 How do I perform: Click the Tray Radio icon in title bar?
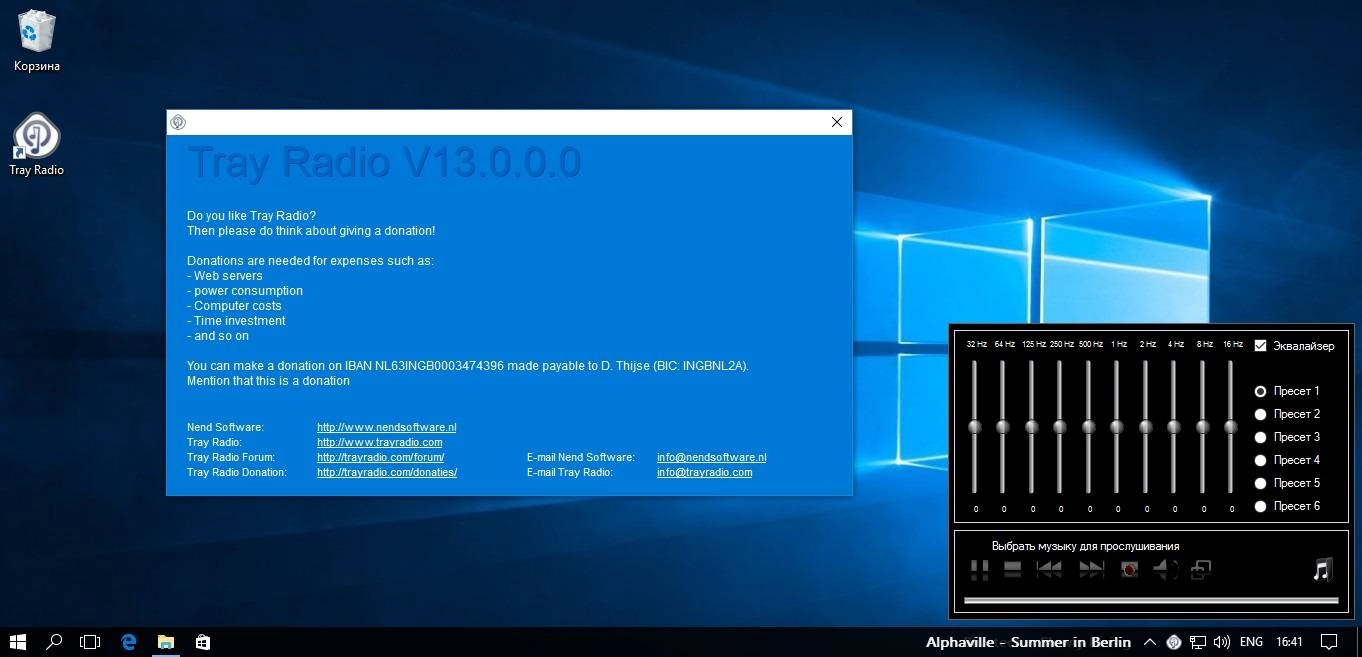pos(178,122)
